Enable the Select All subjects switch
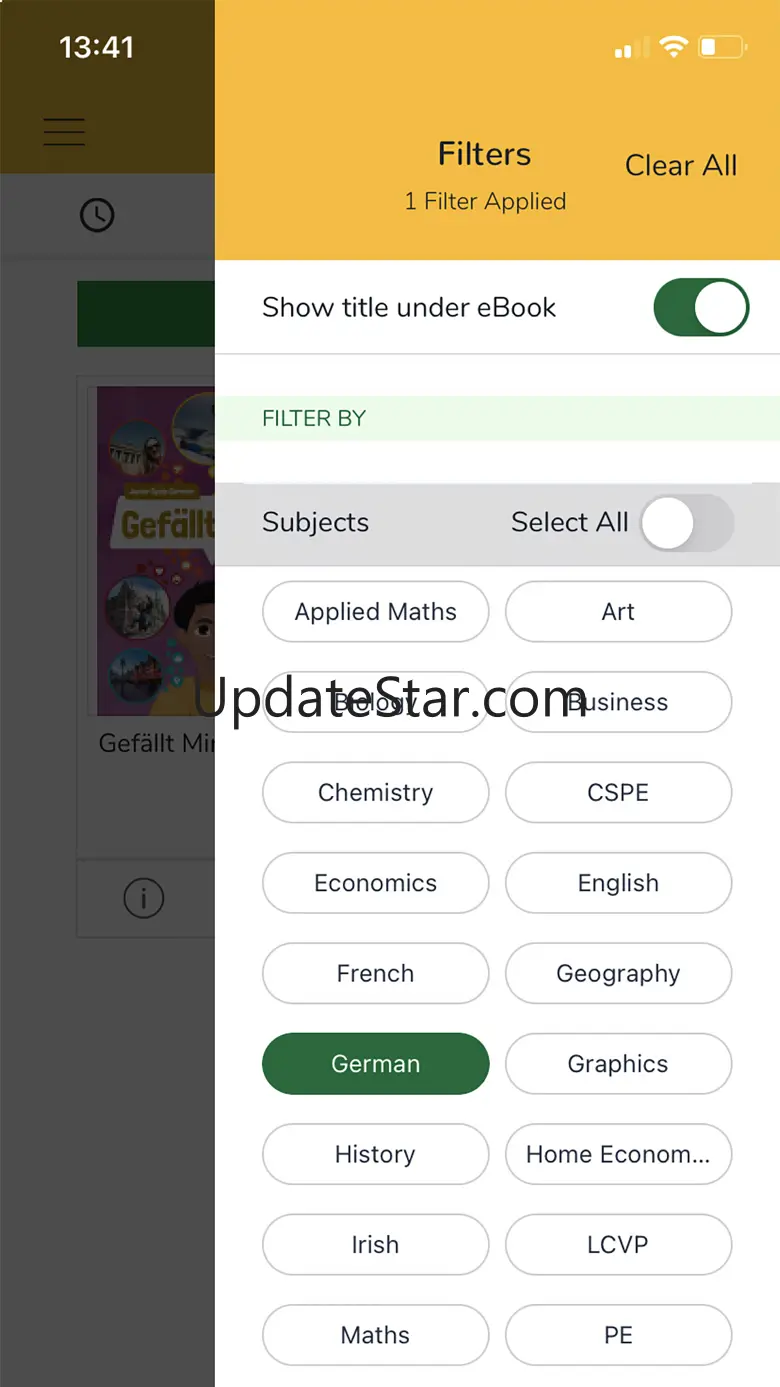The width and height of the screenshot is (780, 1387). point(686,522)
